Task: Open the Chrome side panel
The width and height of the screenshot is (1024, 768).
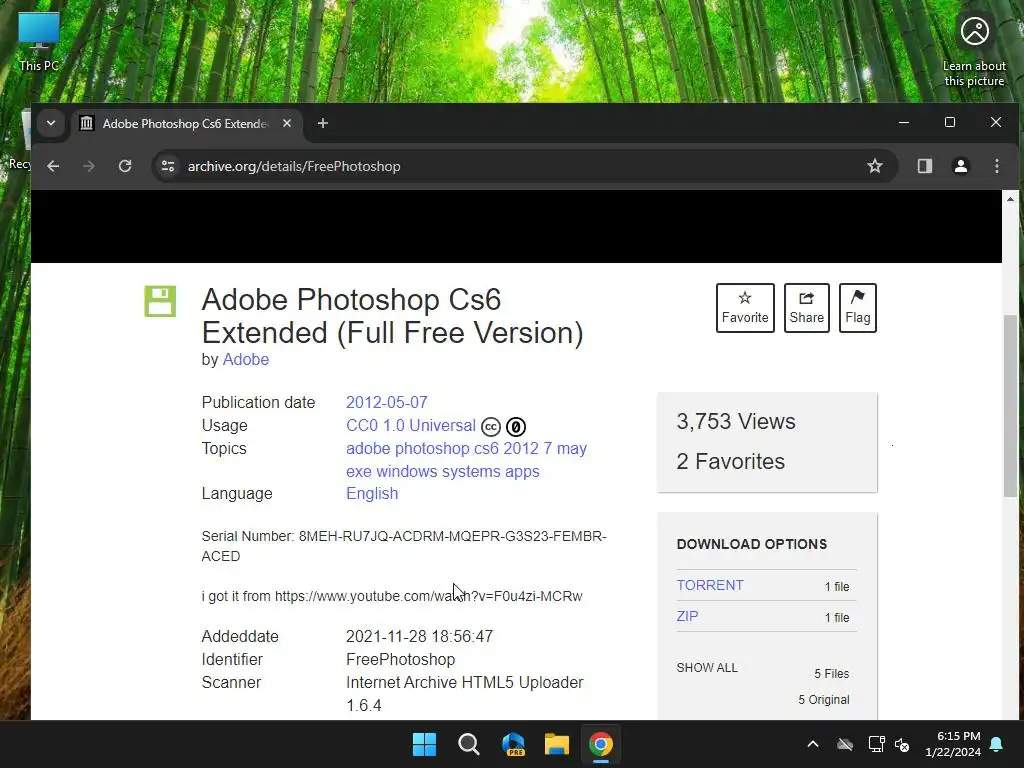Action: pos(925,166)
